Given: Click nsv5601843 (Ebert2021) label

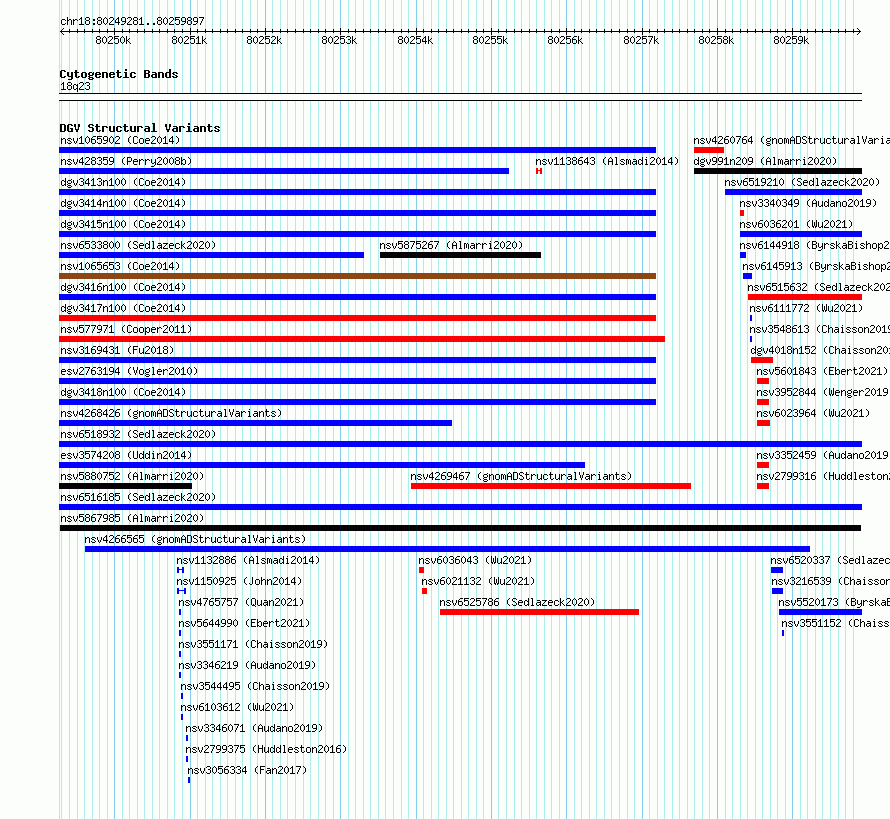Looking at the screenshot, I should 822,371.
